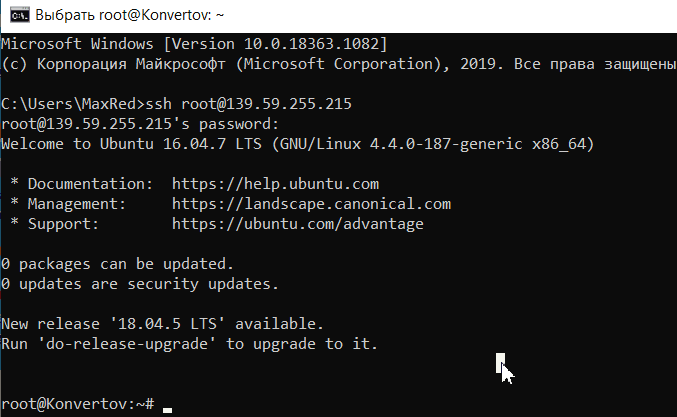The width and height of the screenshot is (677, 417).
Task: Click the Support label in welcome message
Action: coord(63,224)
